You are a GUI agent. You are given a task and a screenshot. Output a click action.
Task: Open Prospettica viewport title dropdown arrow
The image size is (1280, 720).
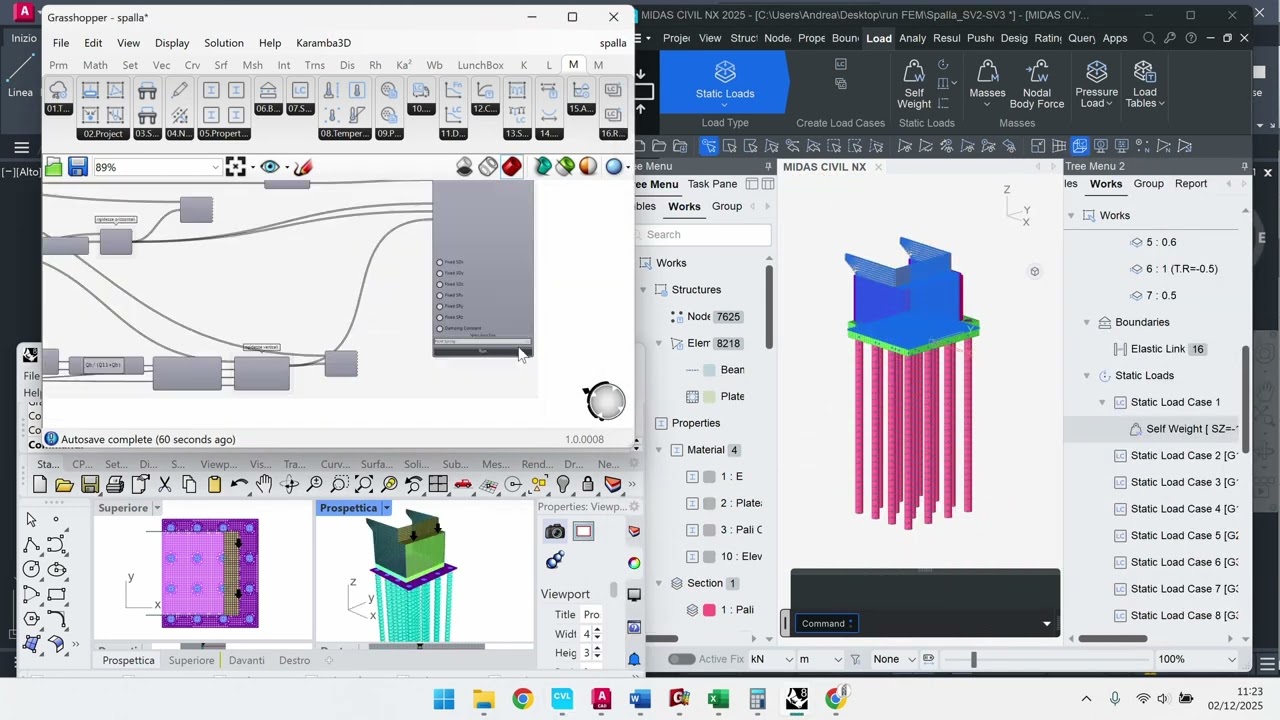[386, 508]
